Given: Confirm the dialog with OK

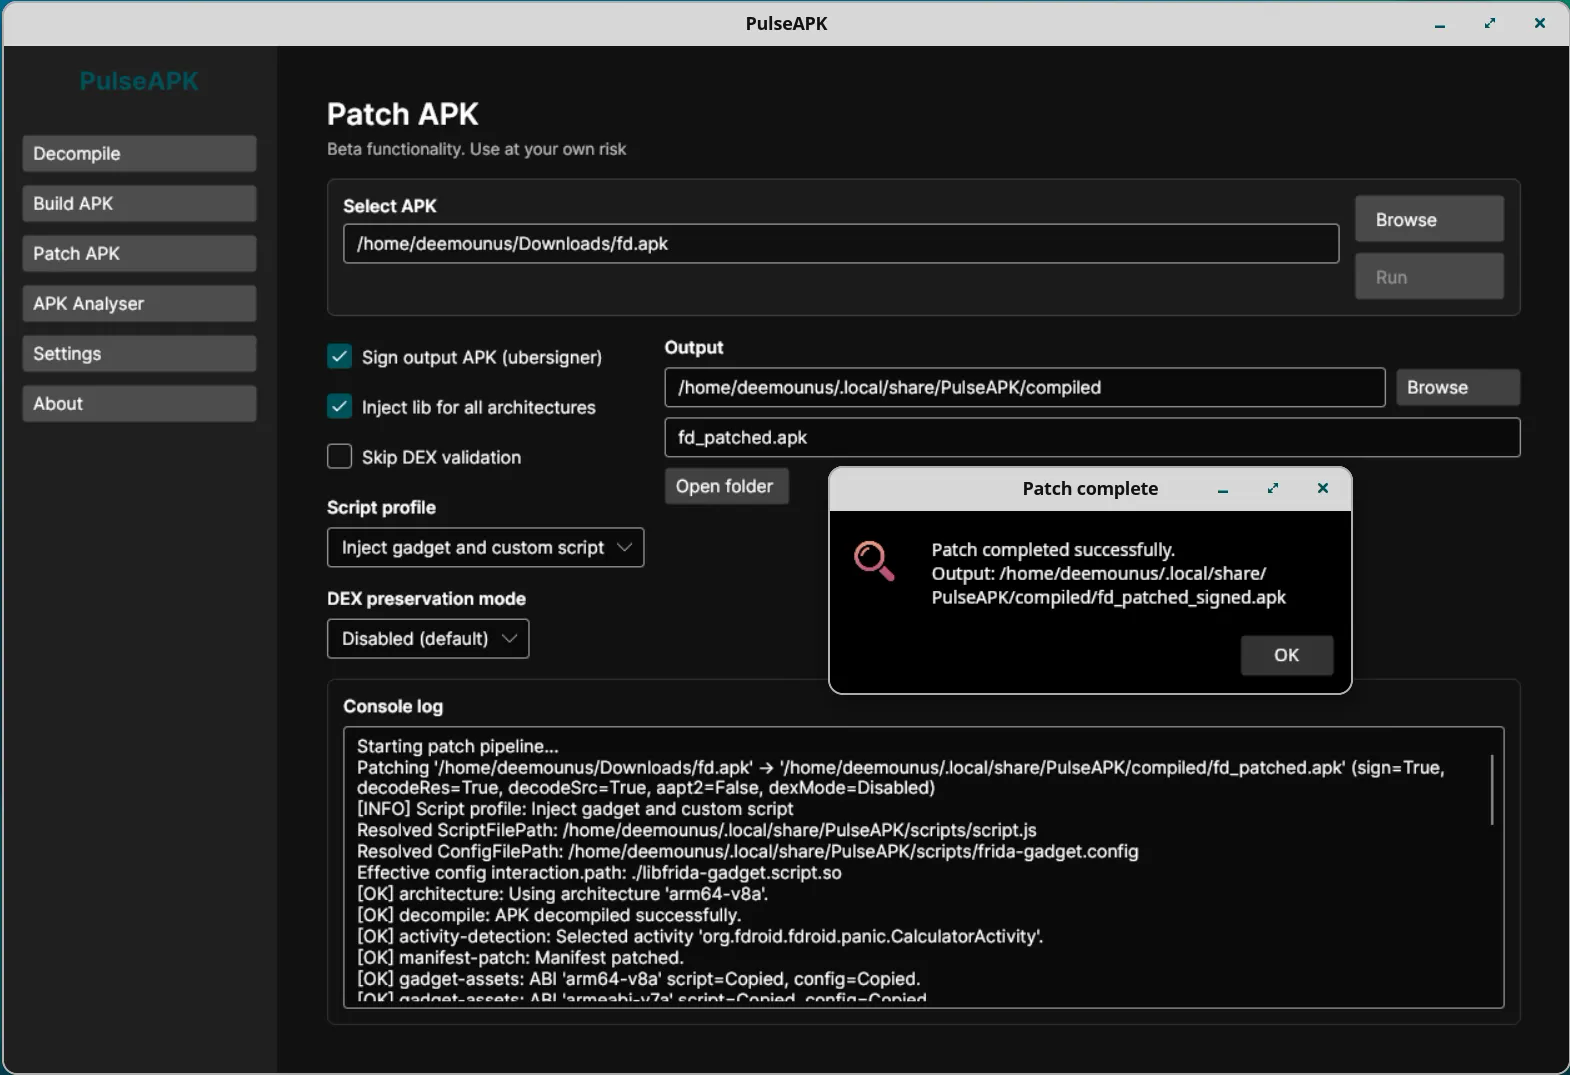Looking at the screenshot, I should (1287, 655).
